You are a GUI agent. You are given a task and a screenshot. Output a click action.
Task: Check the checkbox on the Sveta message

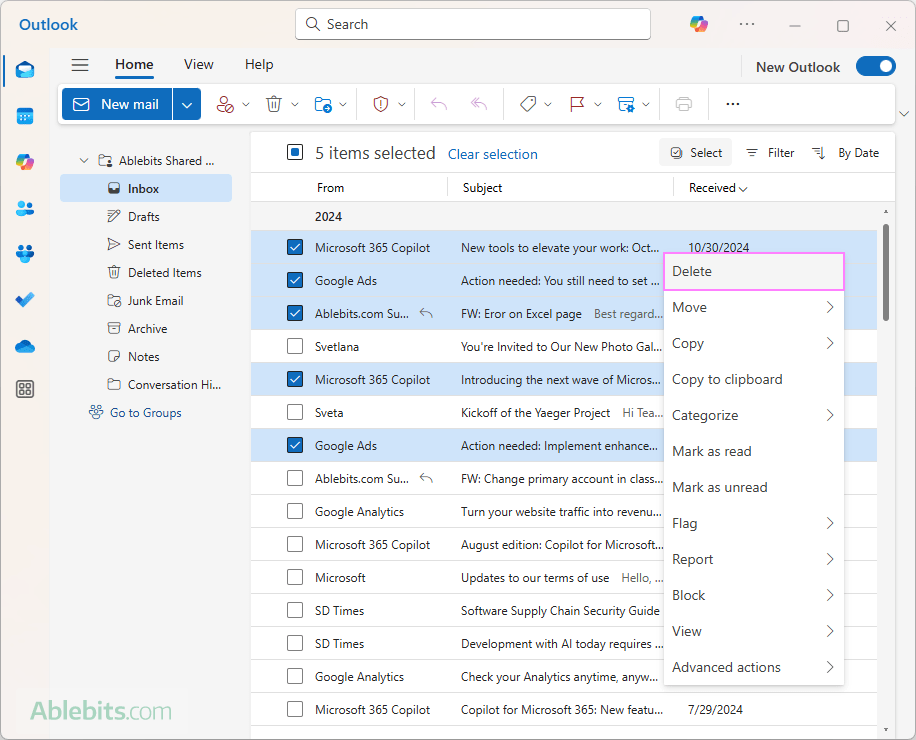pyautogui.click(x=295, y=412)
